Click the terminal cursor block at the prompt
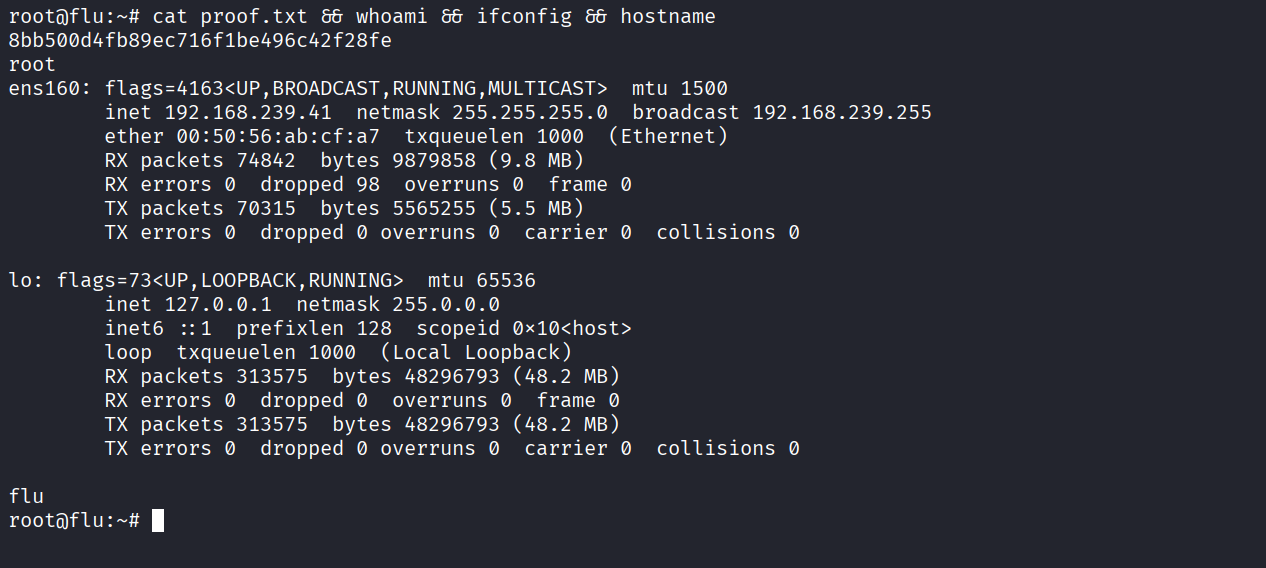 pos(157,521)
